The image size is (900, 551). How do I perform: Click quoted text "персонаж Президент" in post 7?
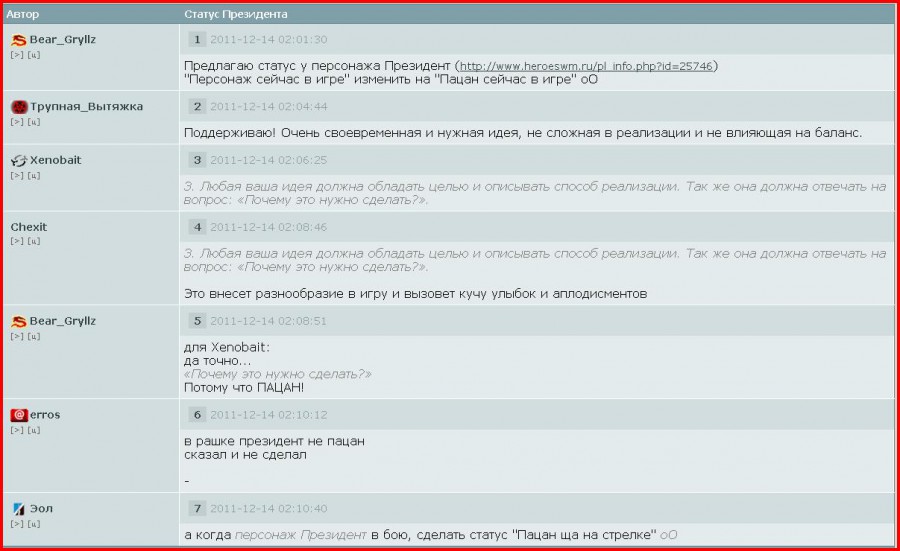300,535
